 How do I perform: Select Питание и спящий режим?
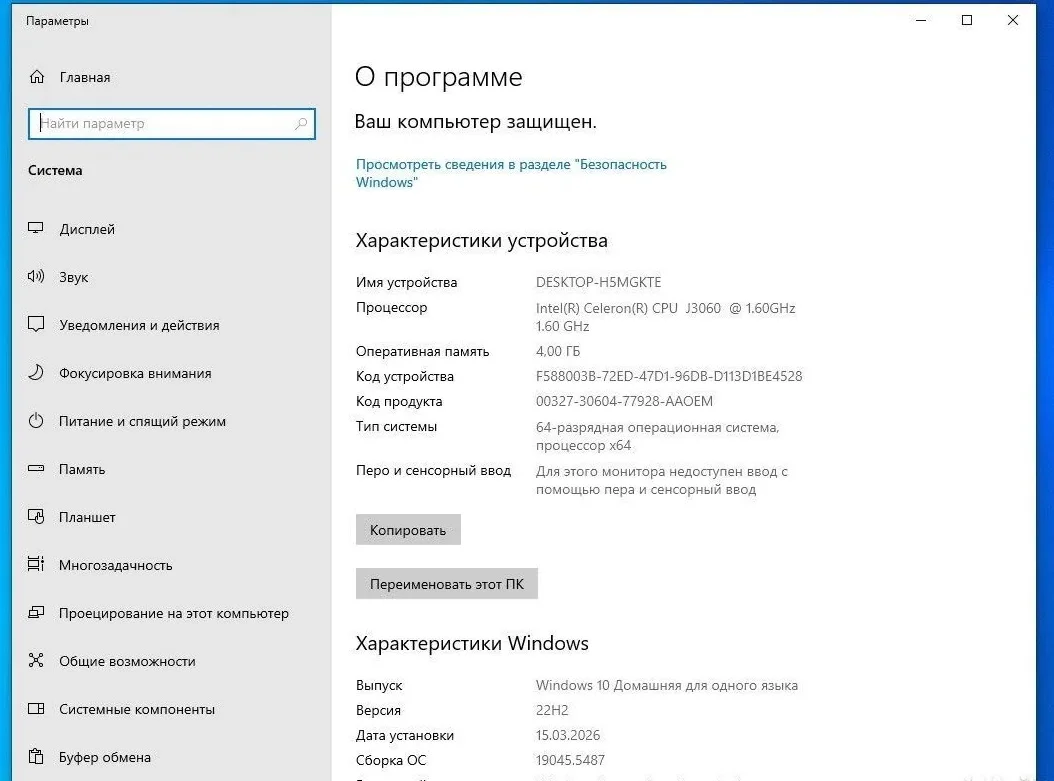[171, 421]
